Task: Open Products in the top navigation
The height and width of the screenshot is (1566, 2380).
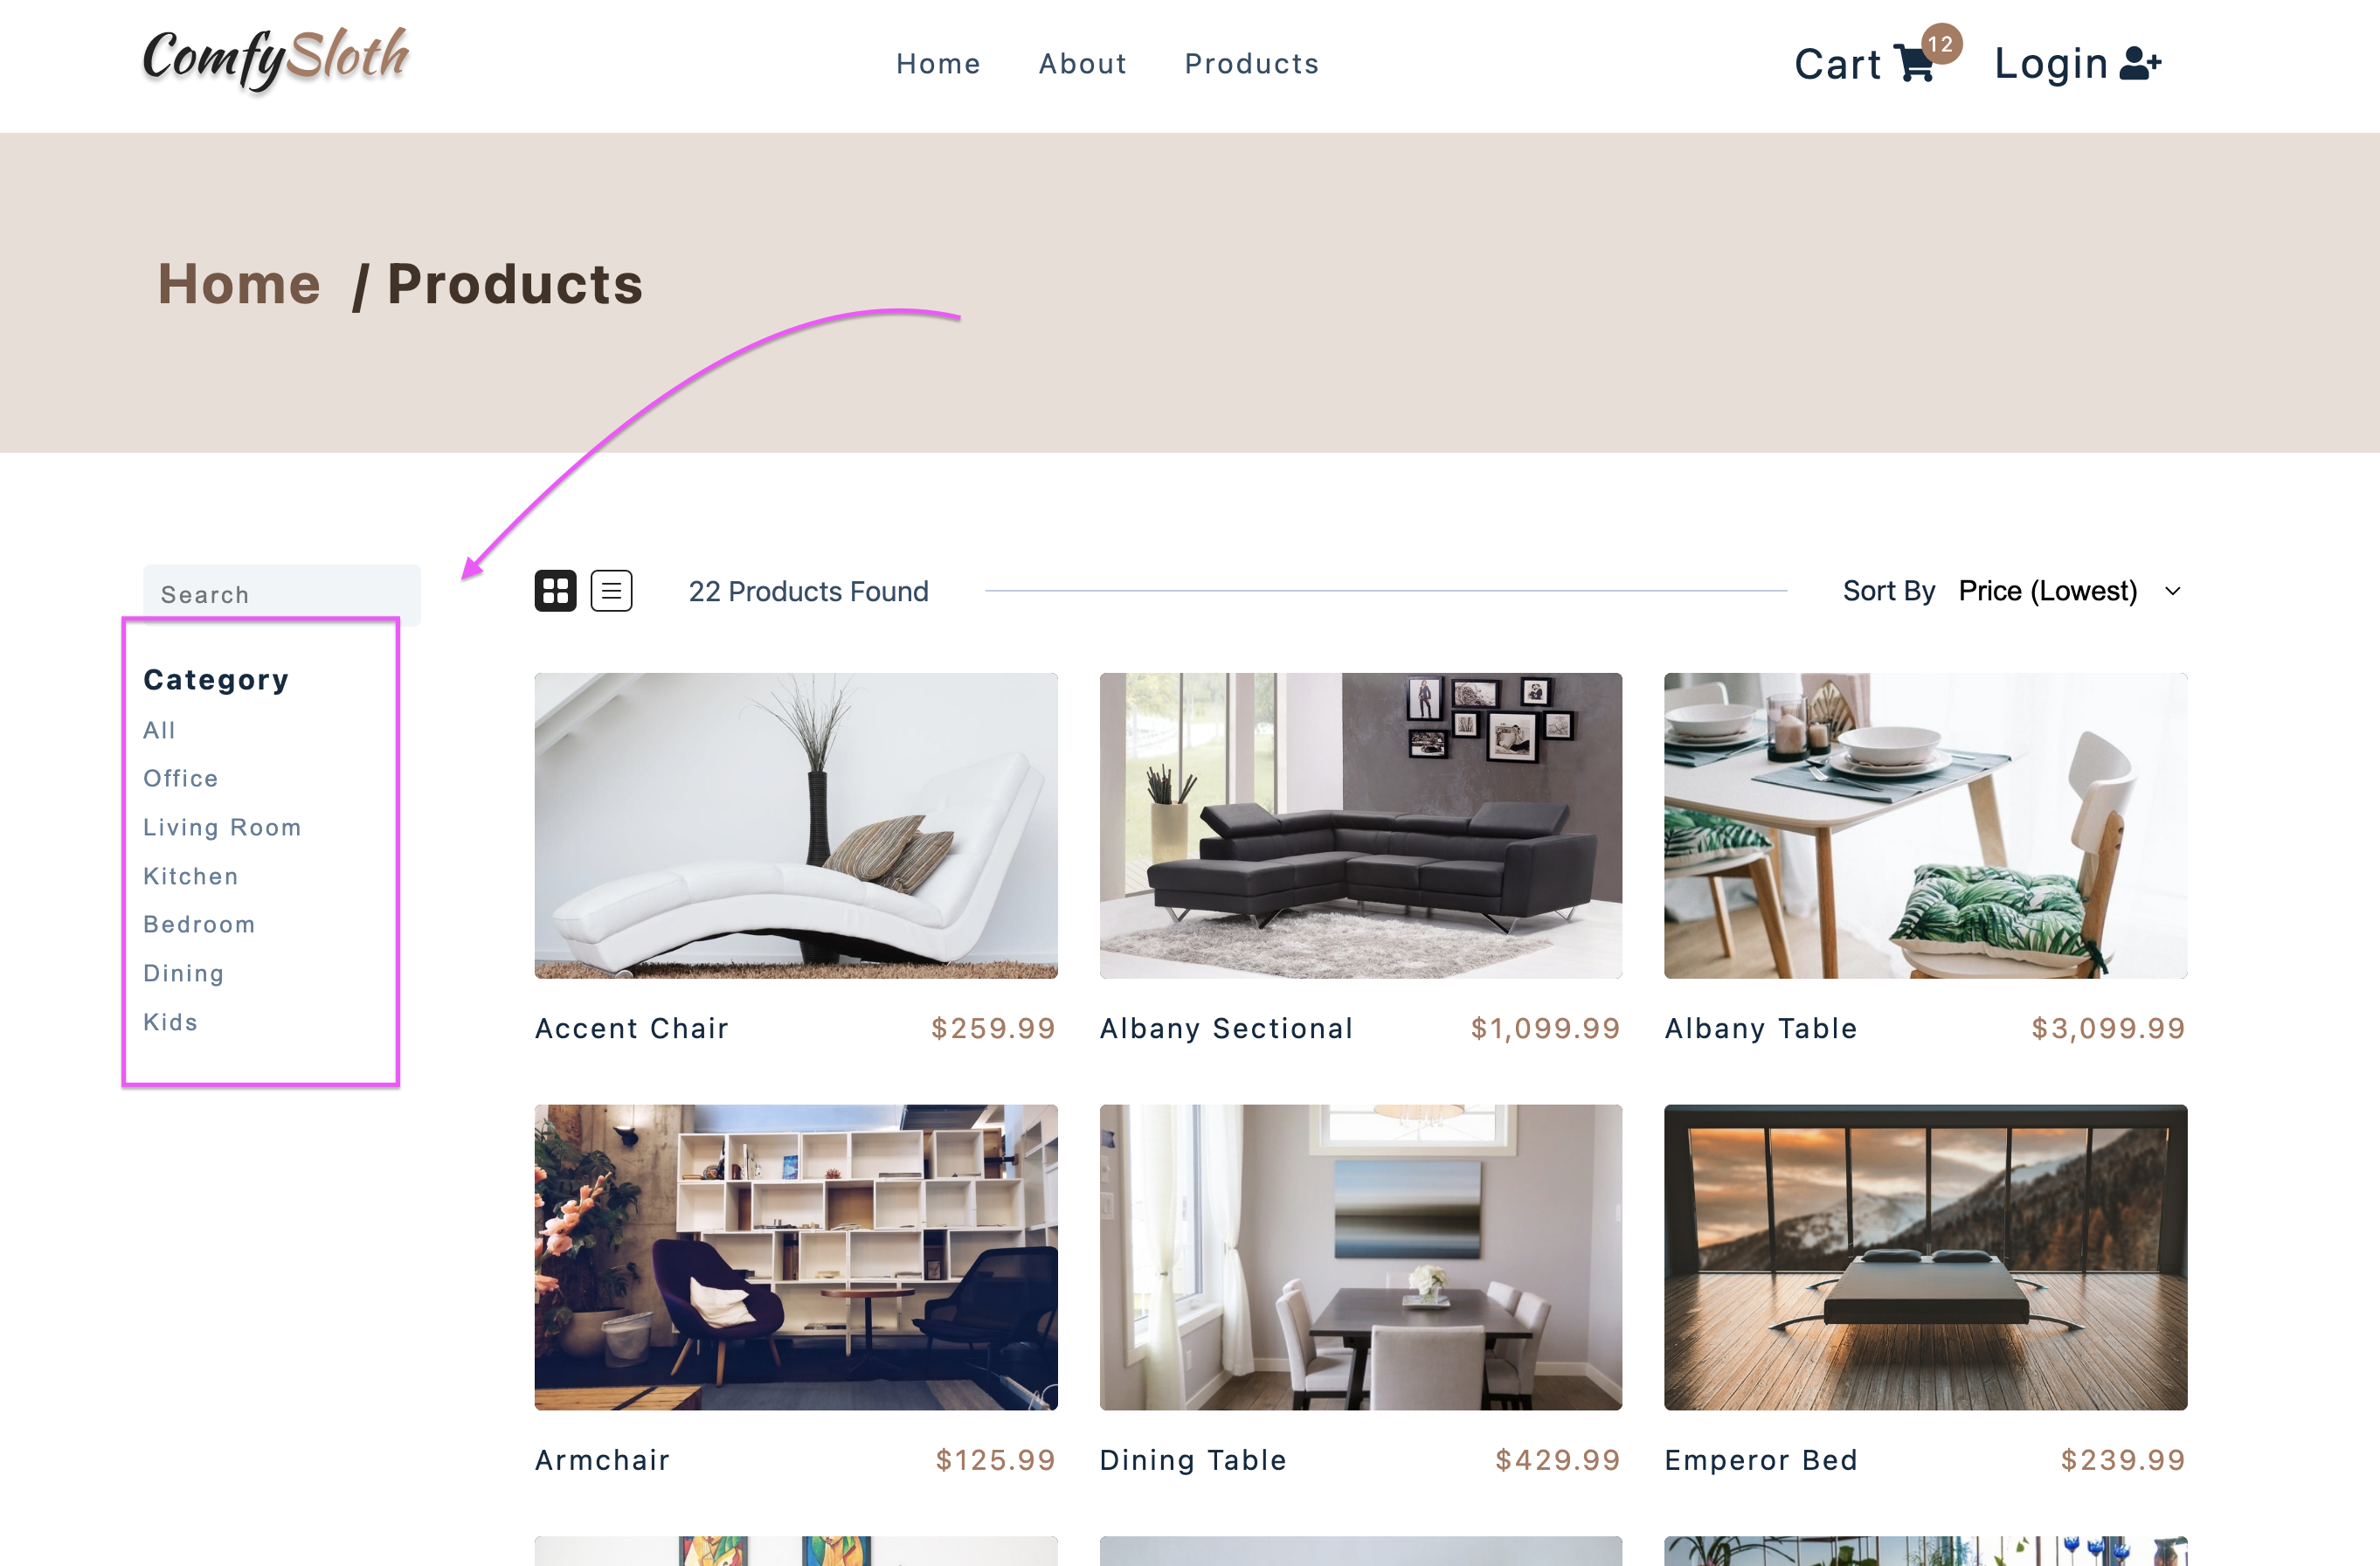Action: pos(1251,64)
